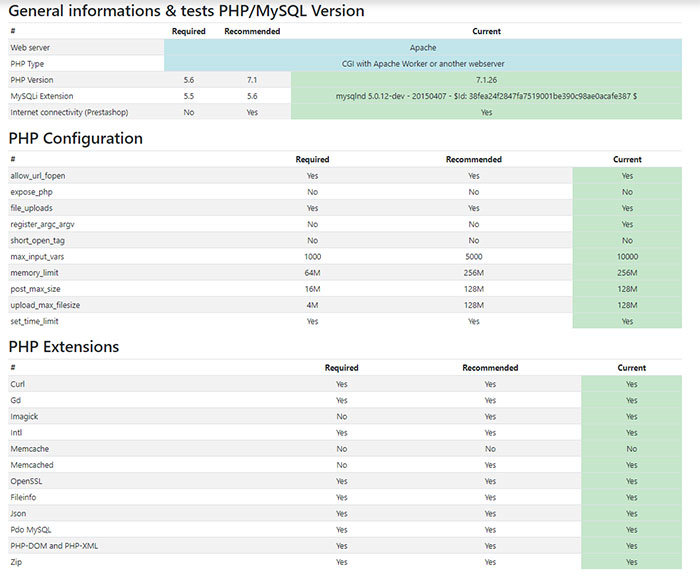Click 'CGI with Apache Worker or another webserver'
Viewport: 700px width, 576px height.
point(423,64)
